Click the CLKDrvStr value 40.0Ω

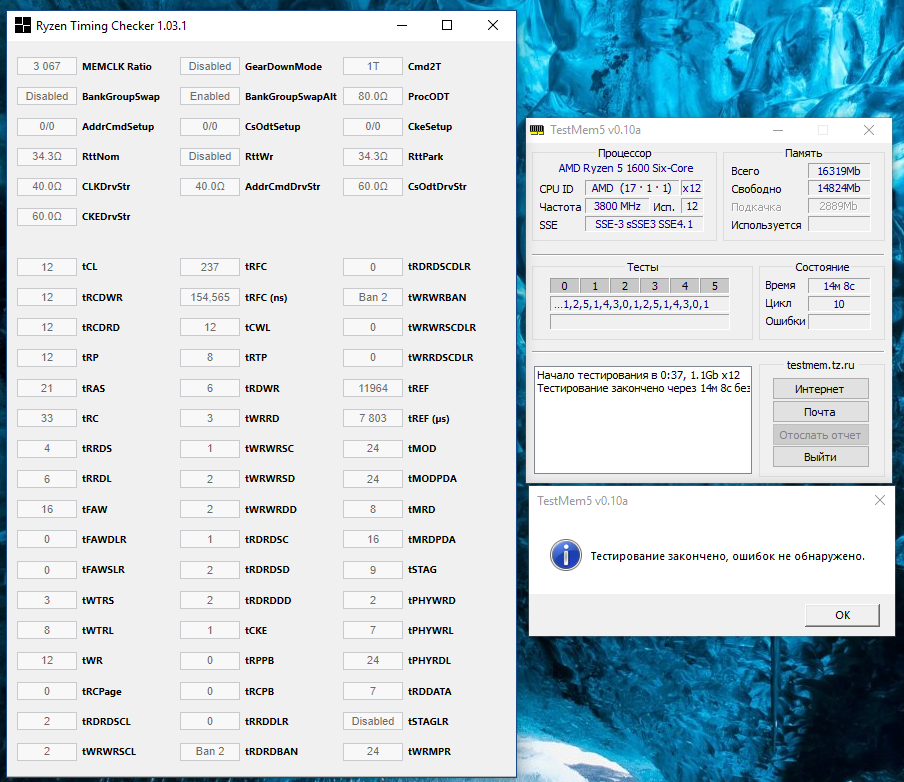click(x=47, y=186)
